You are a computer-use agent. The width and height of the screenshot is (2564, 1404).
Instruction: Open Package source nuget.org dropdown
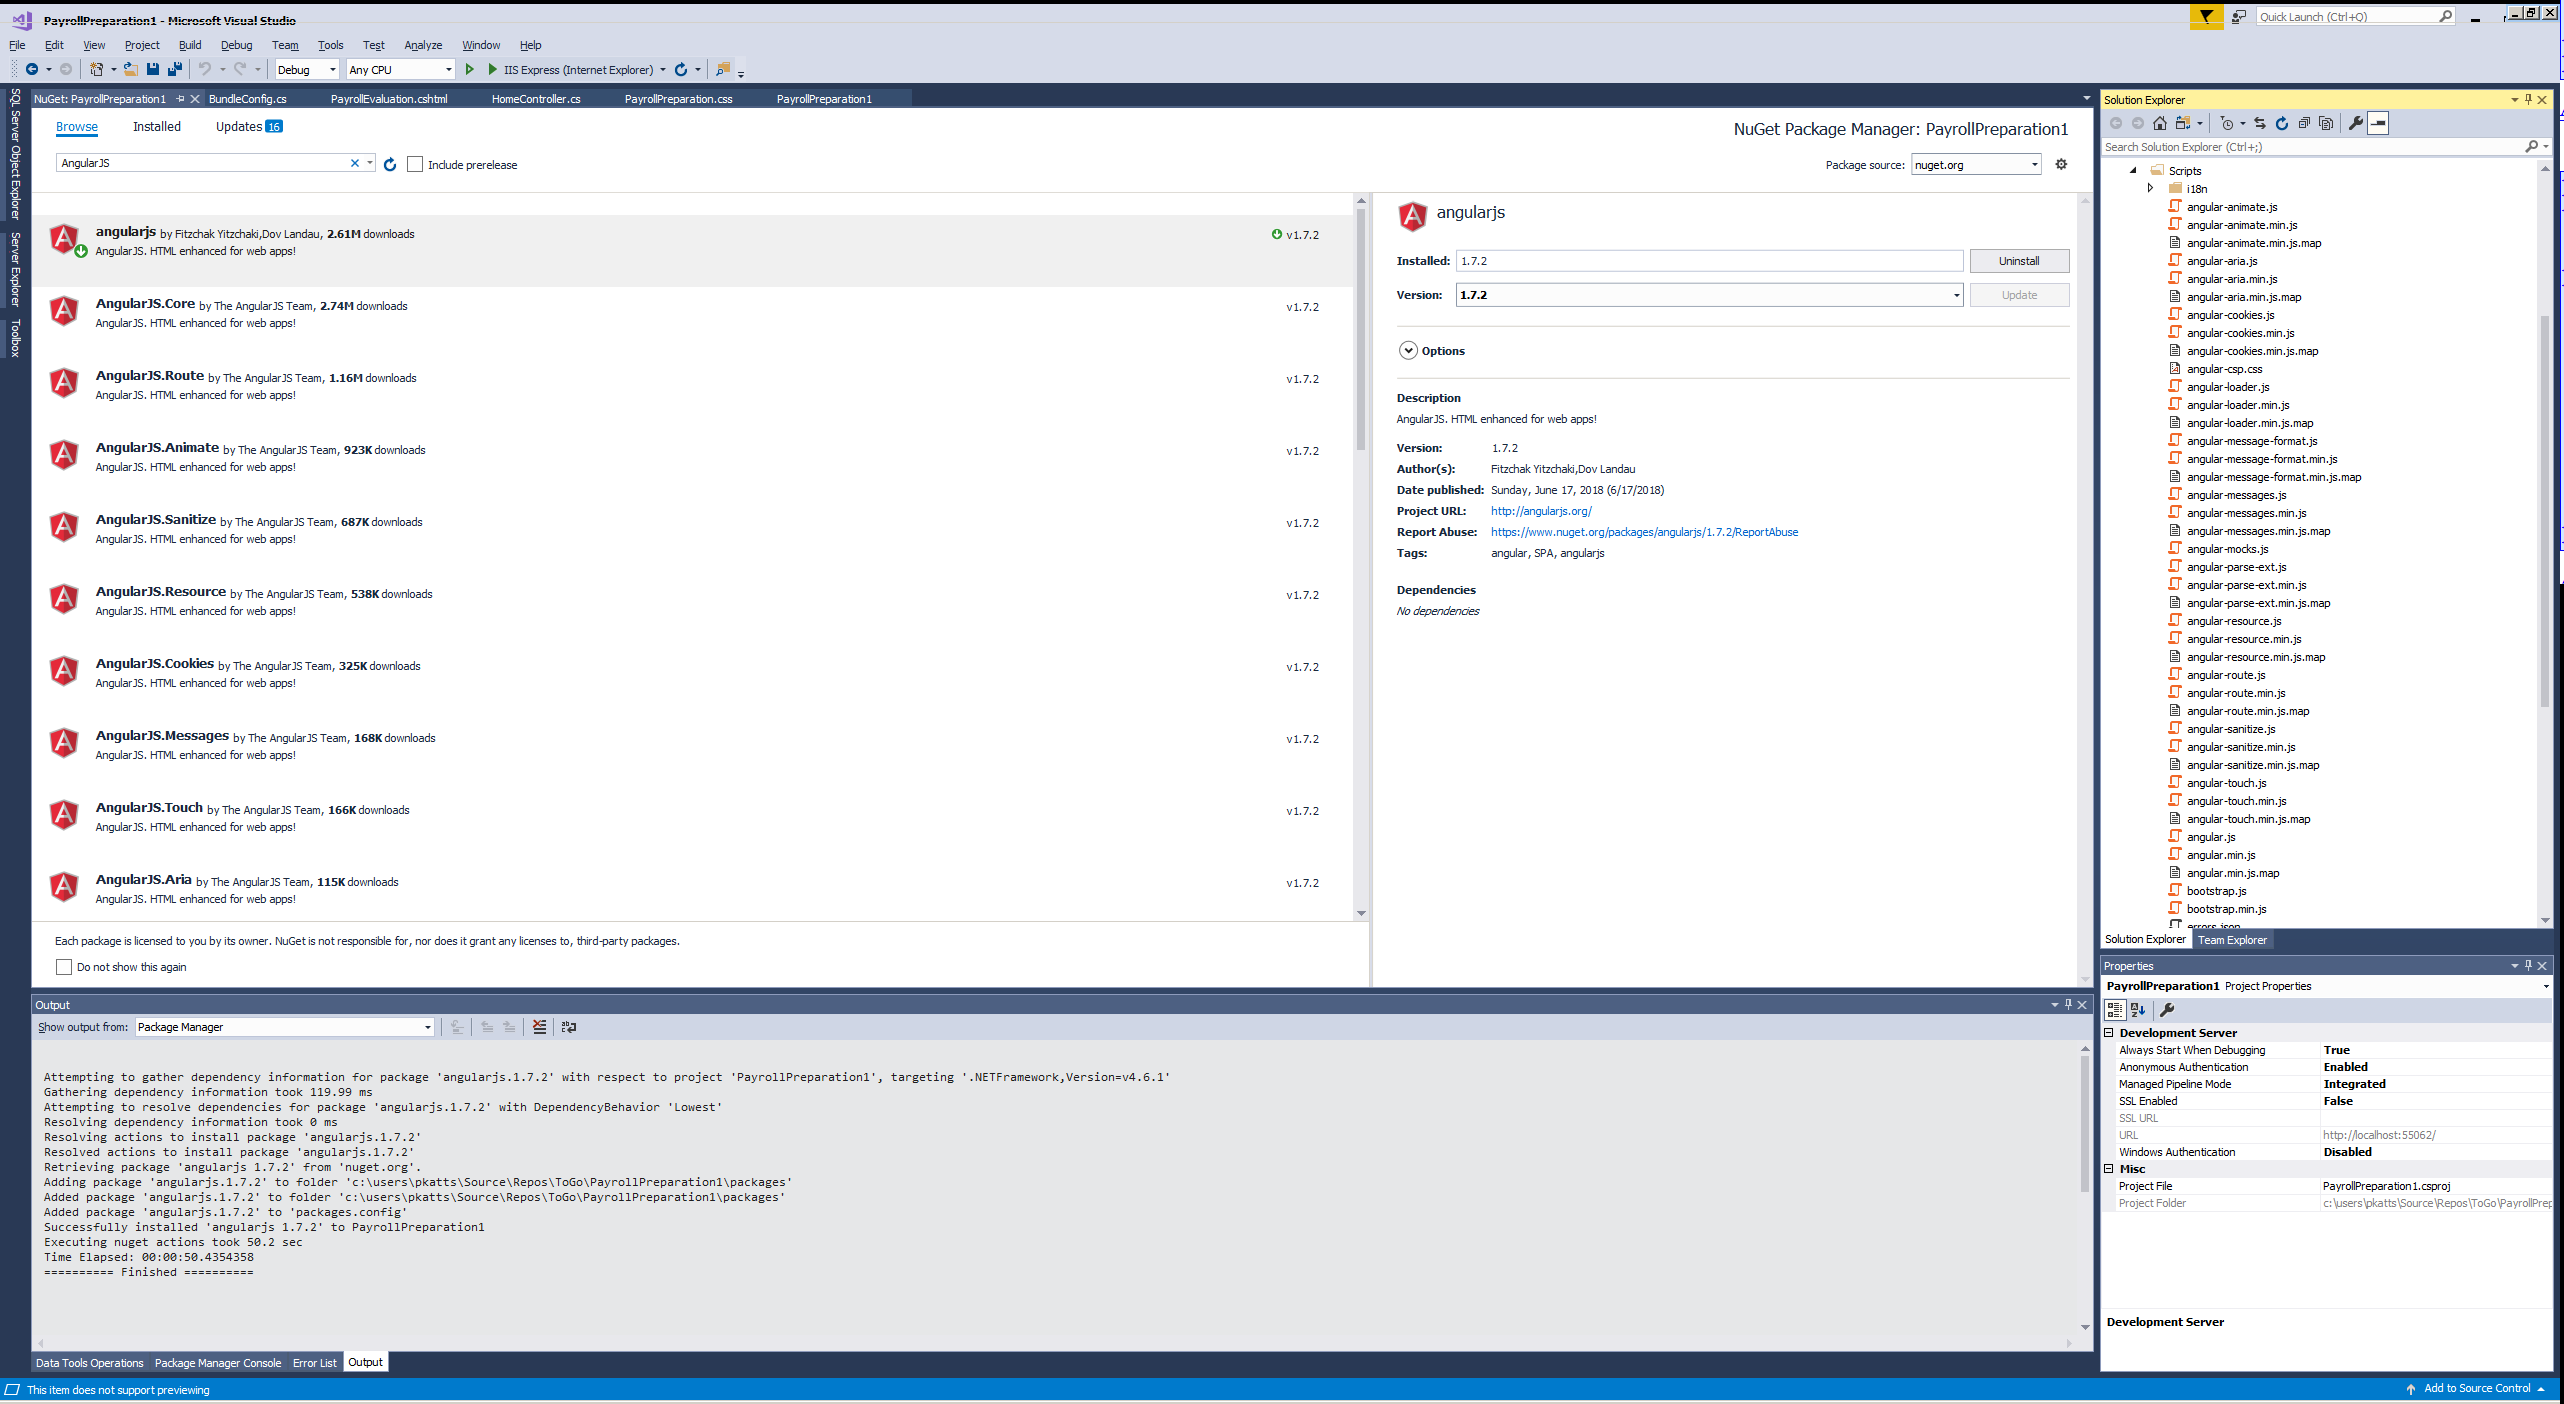tap(1976, 165)
